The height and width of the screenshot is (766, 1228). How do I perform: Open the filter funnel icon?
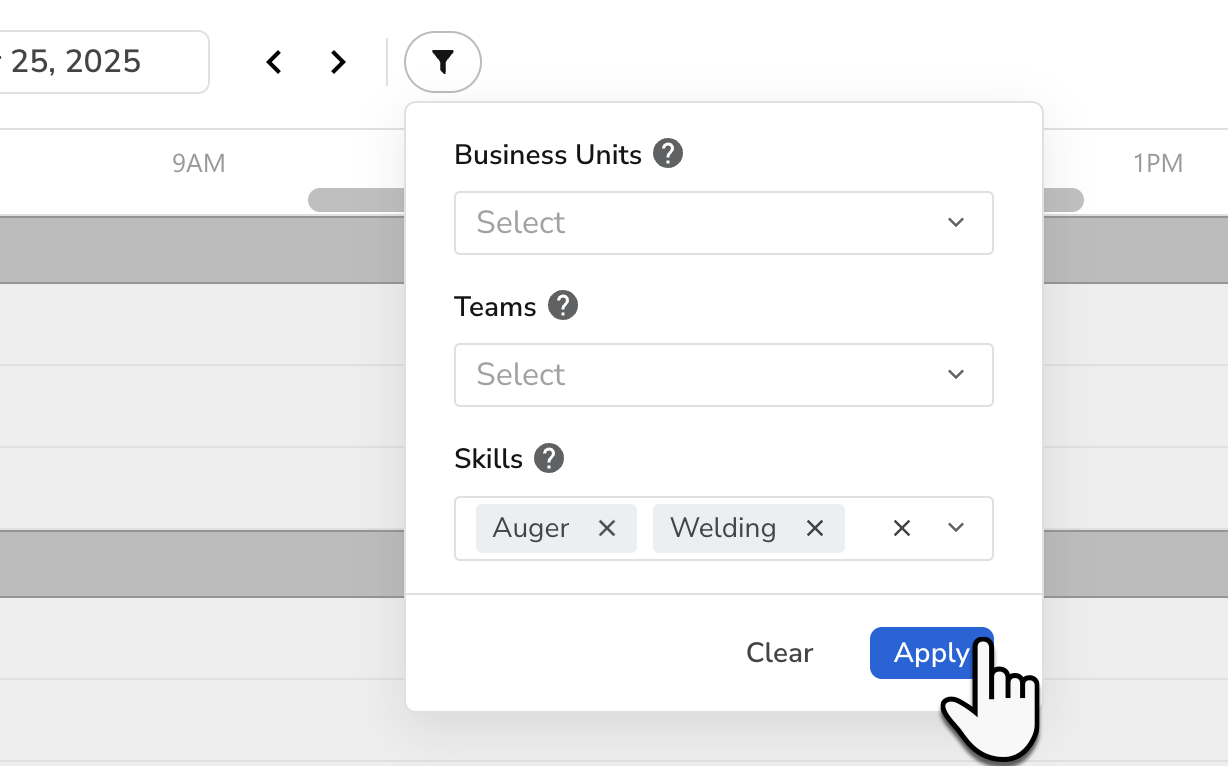coord(442,62)
